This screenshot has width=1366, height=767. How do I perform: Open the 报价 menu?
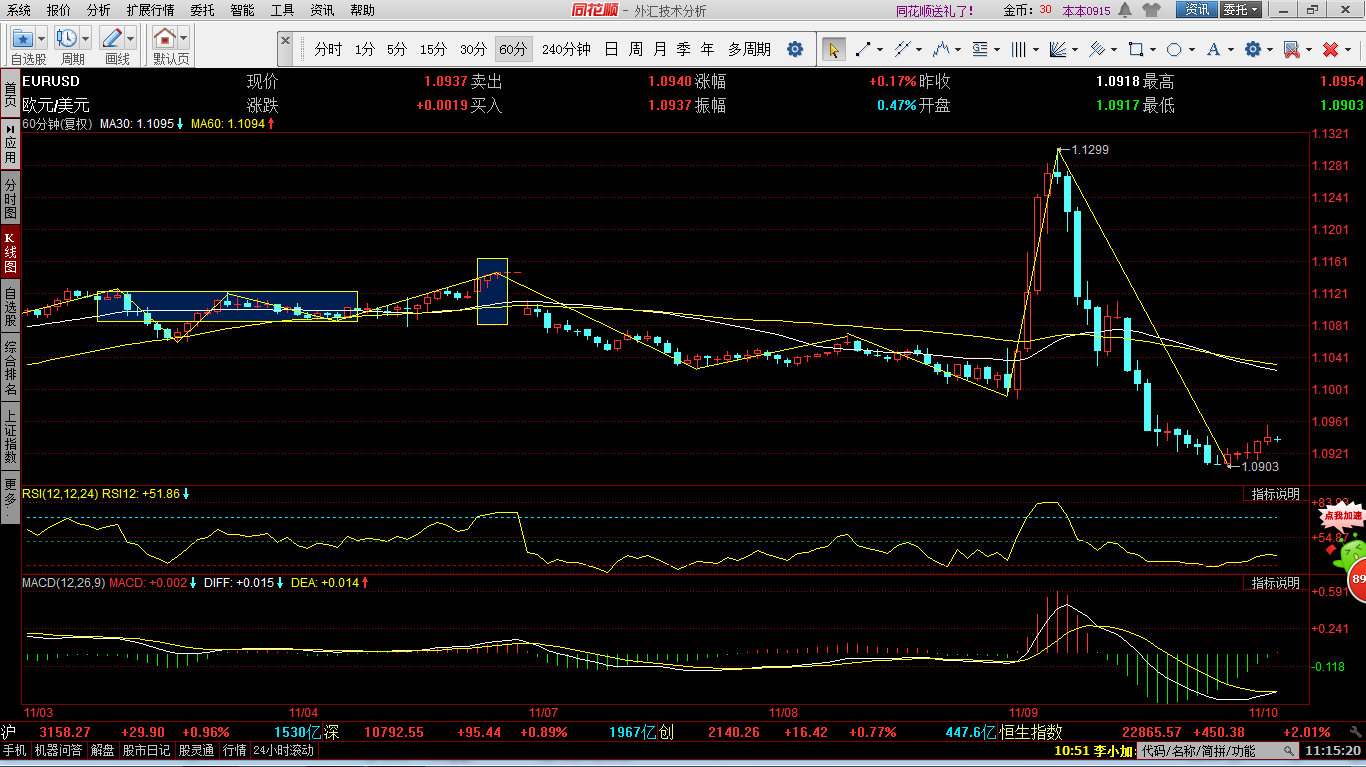tap(59, 10)
